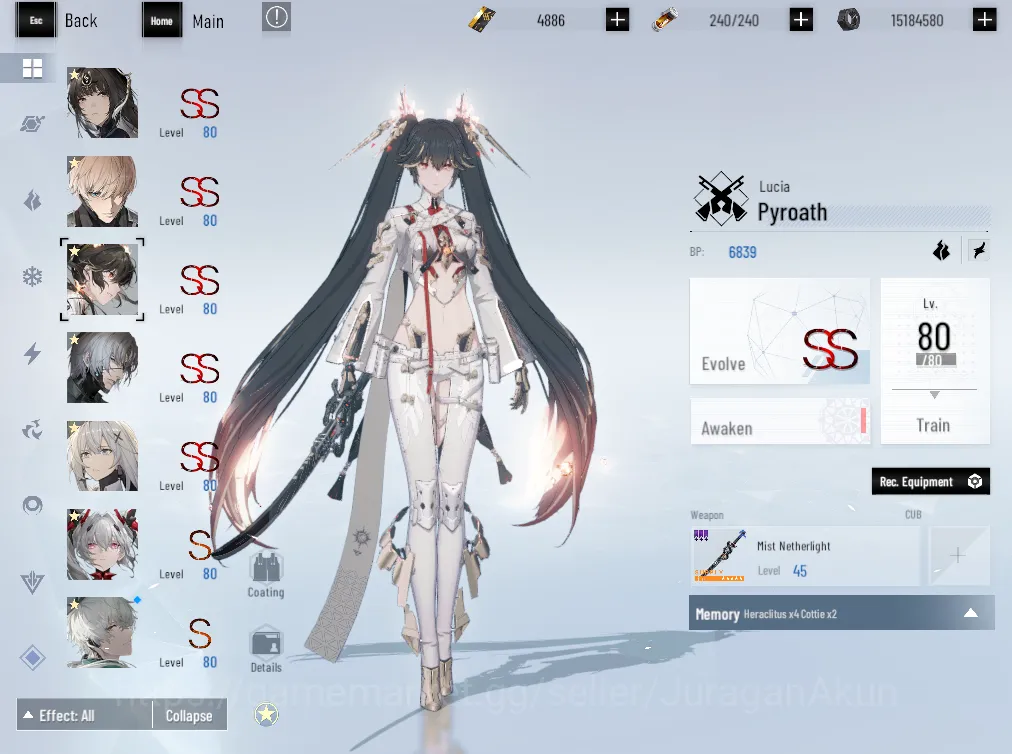Viewport: 1012px width, 754px height.
Task: Click the slash attribute icon beside BP
Action: click(978, 250)
